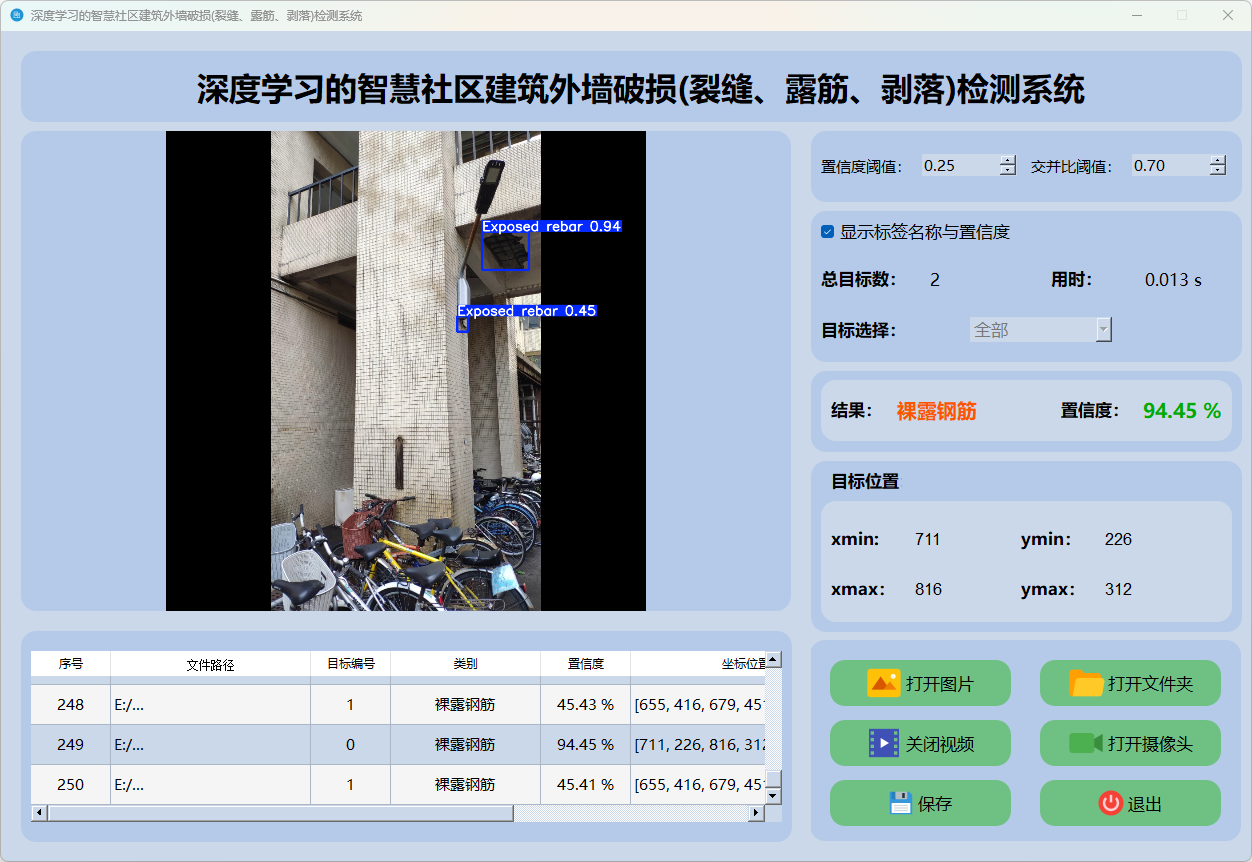Open the target selection dropdown
Image resolution: width=1252 pixels, height=862 pixels.
coord(1103,330)
